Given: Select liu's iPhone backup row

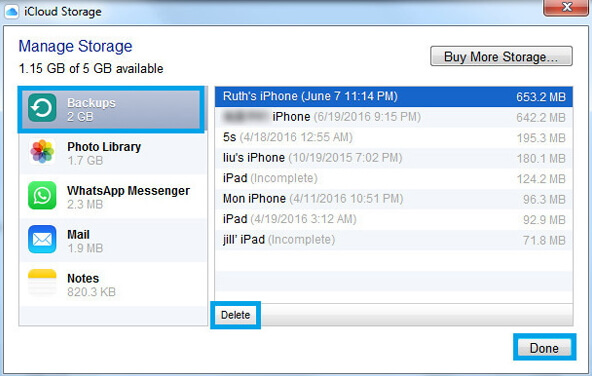Looking at the screenshot, I should pyautogui.click(x=394, y=158).
